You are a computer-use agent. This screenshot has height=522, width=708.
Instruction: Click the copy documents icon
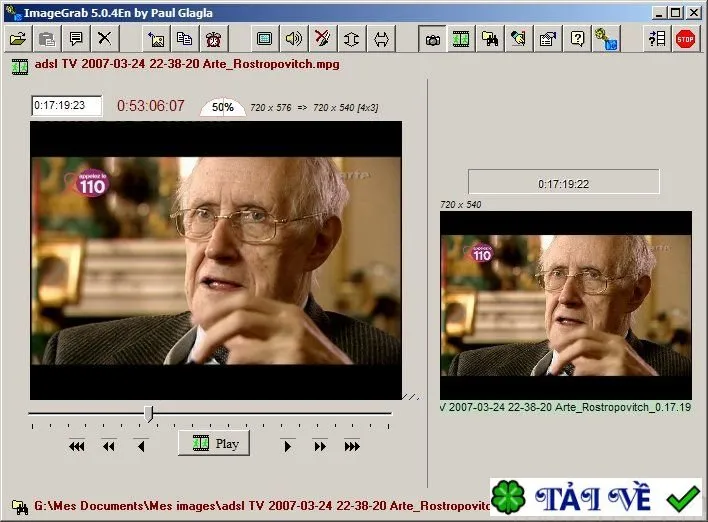[184, 39]
